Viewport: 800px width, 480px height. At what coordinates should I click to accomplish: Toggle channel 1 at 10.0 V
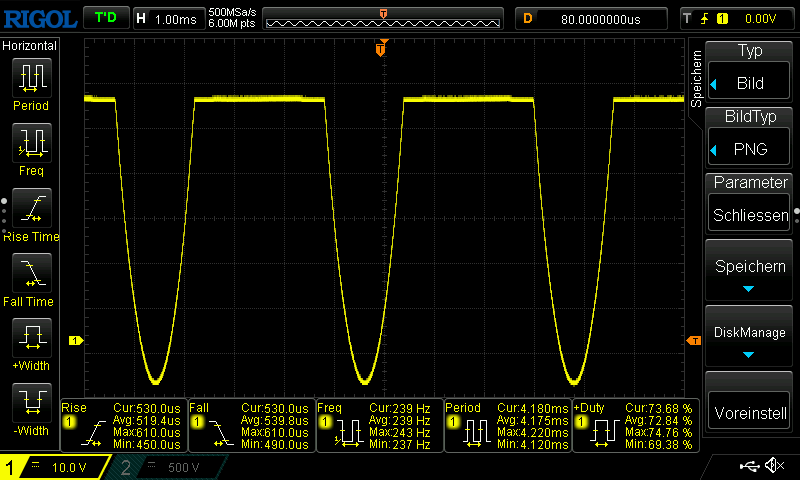tap(55, 467)
